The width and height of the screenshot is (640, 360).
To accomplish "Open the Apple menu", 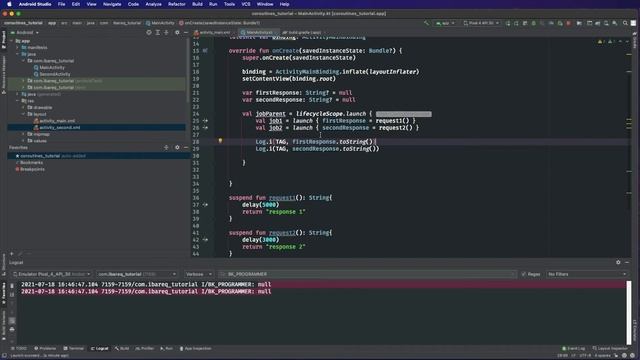I will pos(9,4).
